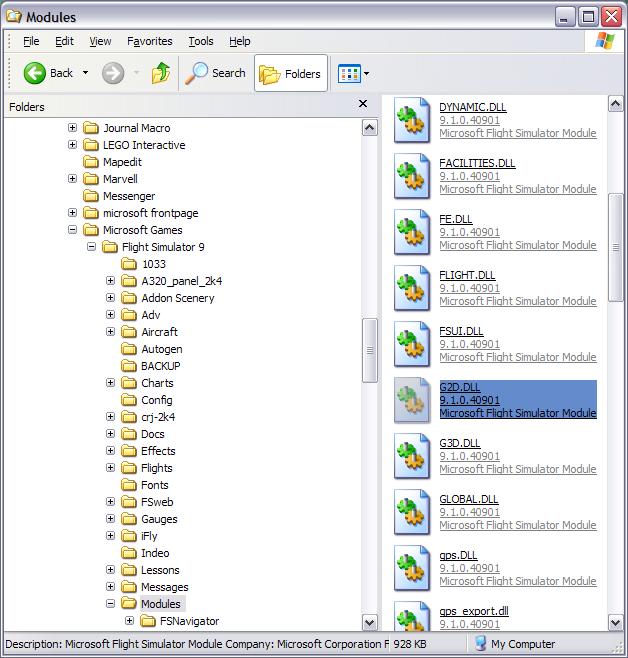
Task: Open the Tools menu
Action: tap(201, 41)
